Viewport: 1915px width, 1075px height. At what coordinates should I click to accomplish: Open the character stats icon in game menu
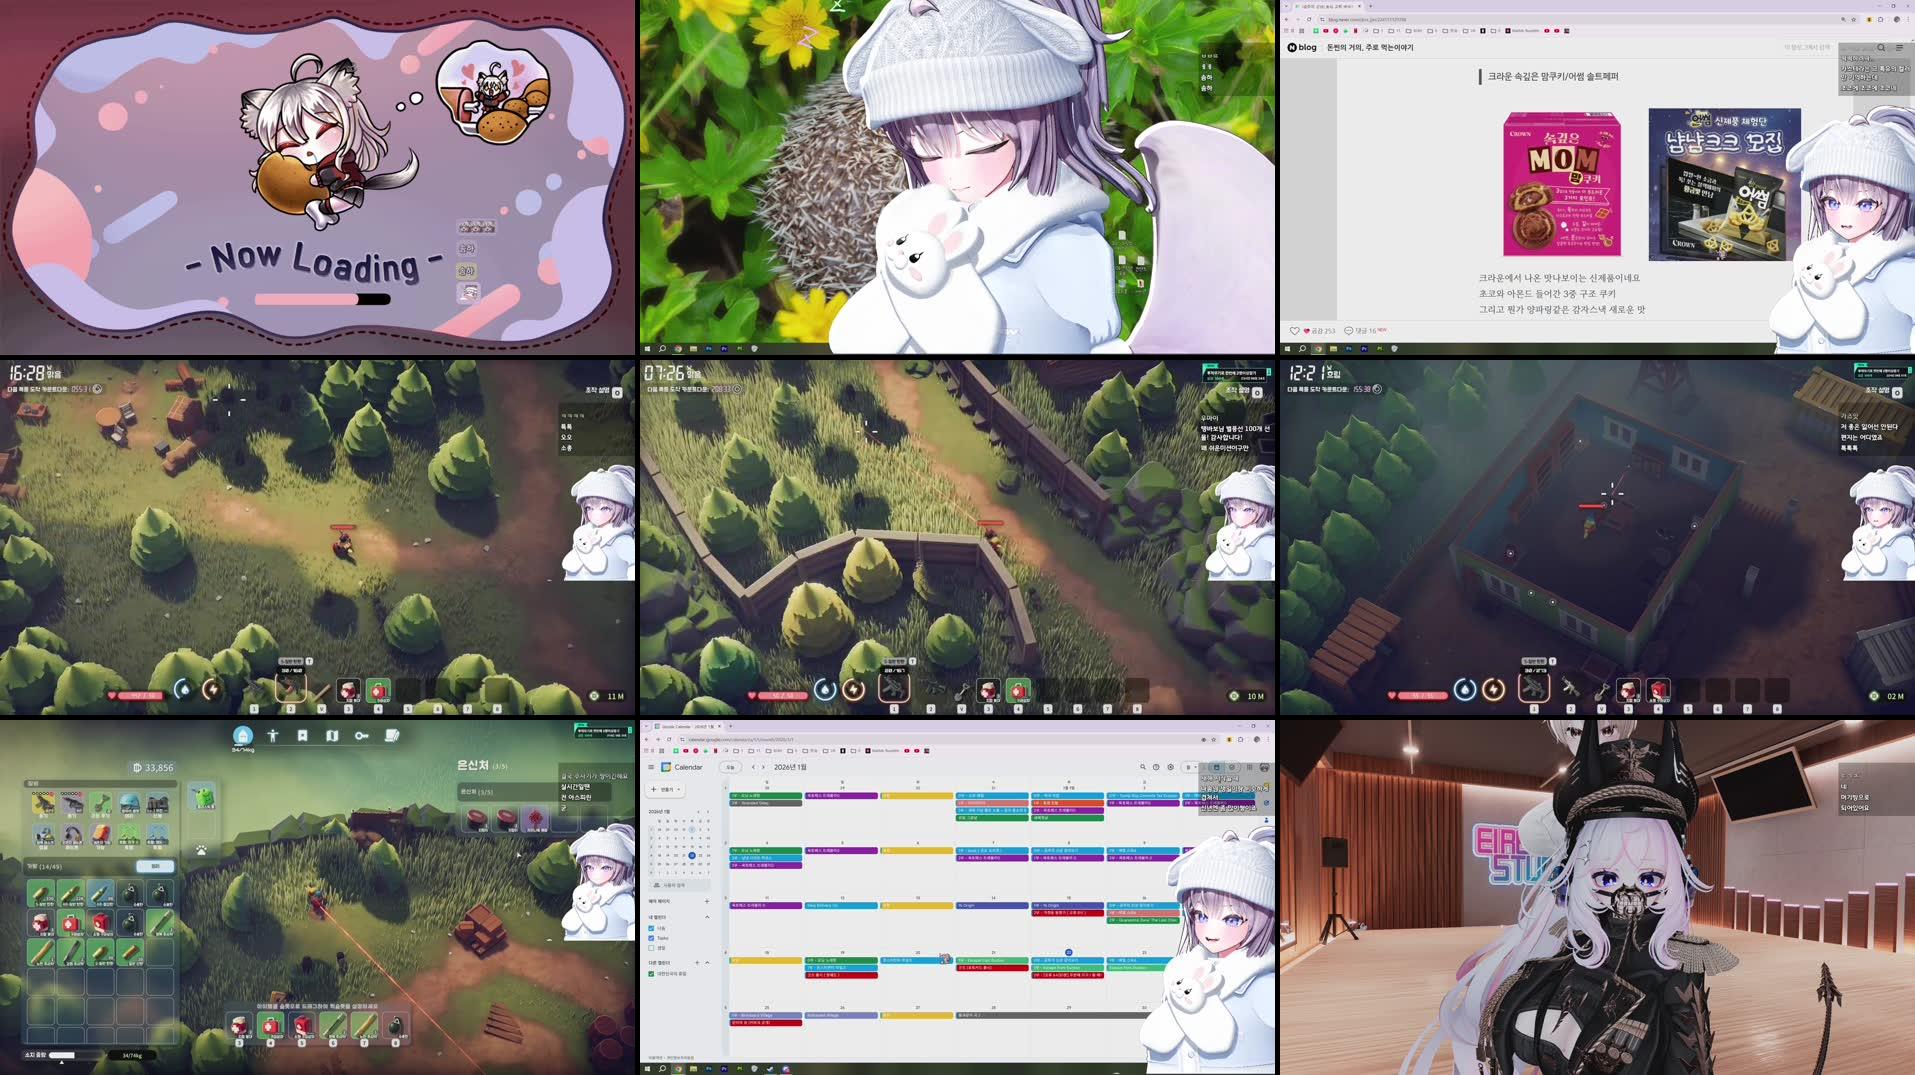272,735
